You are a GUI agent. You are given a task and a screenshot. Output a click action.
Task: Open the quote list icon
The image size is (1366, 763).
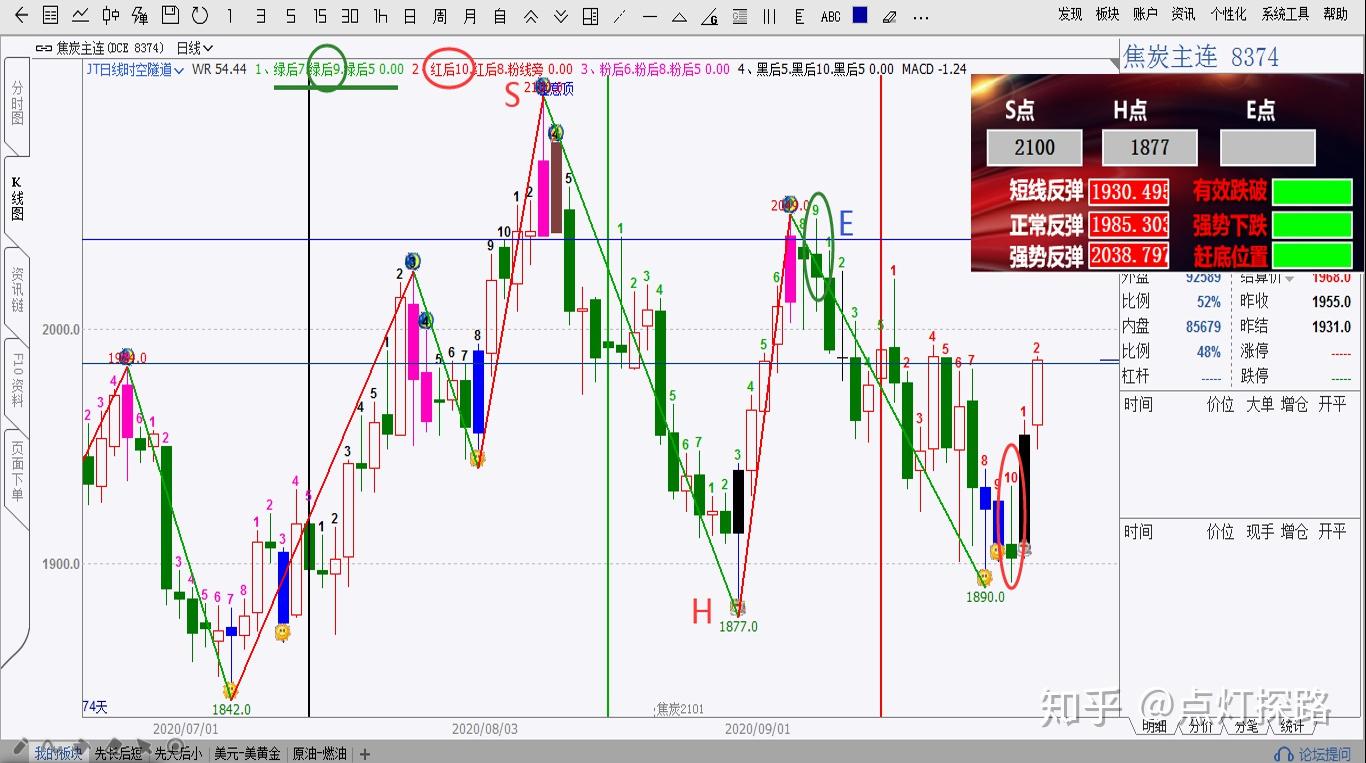click(50, 15)
